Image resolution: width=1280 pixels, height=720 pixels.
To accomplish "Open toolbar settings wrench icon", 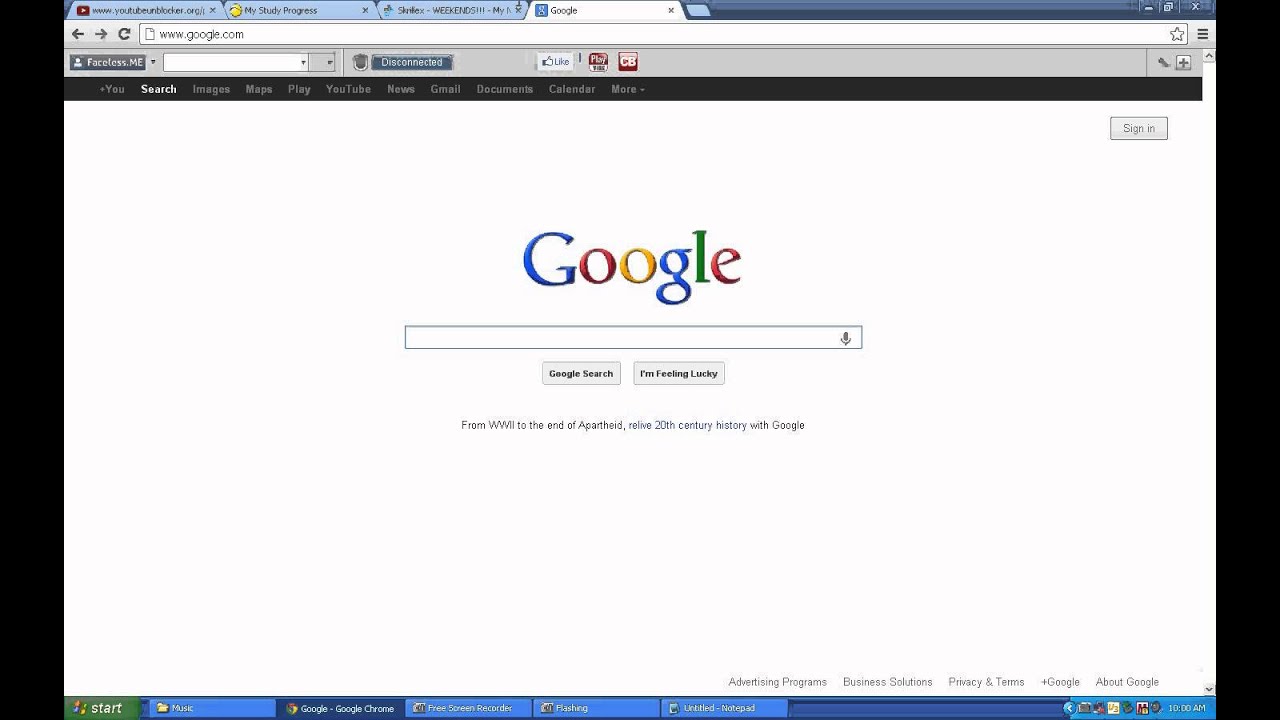I will [x=1164, y=62].
